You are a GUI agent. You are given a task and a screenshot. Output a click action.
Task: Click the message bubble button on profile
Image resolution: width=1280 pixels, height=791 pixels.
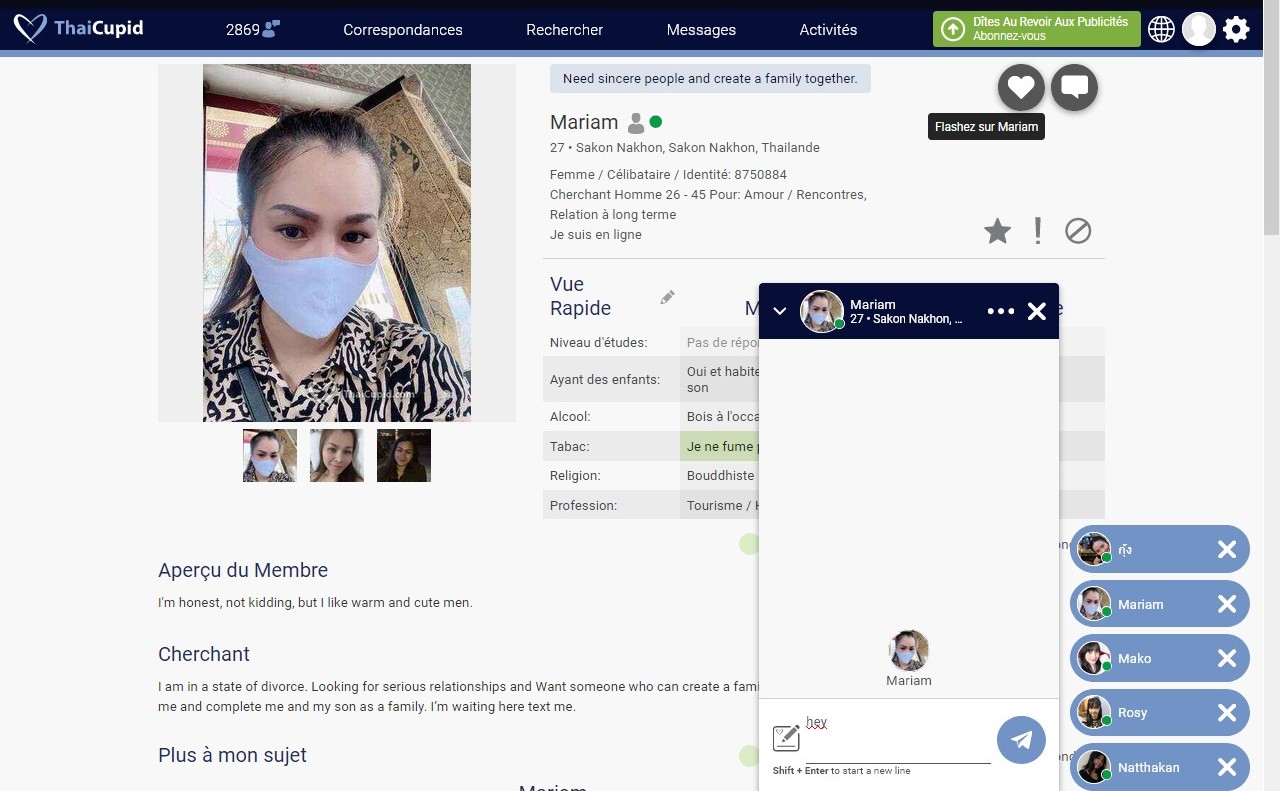click(x=1074, y=87)
